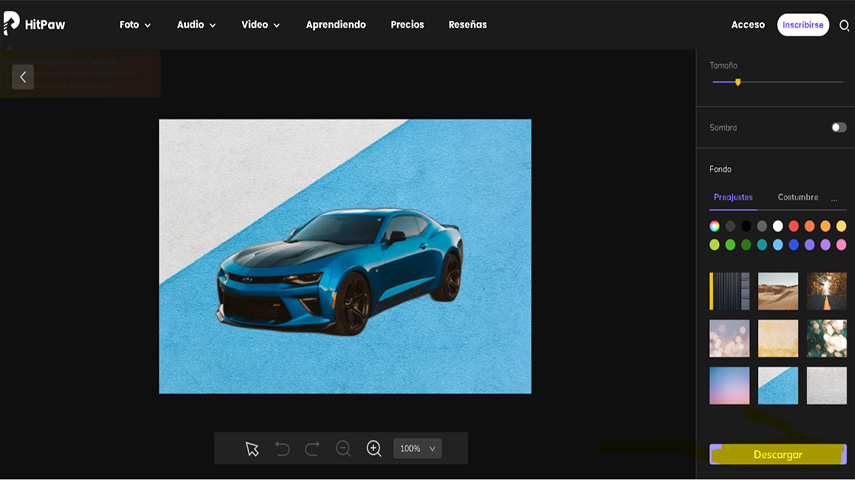Select the desert dunes background thumbnail

pos(778,291)
